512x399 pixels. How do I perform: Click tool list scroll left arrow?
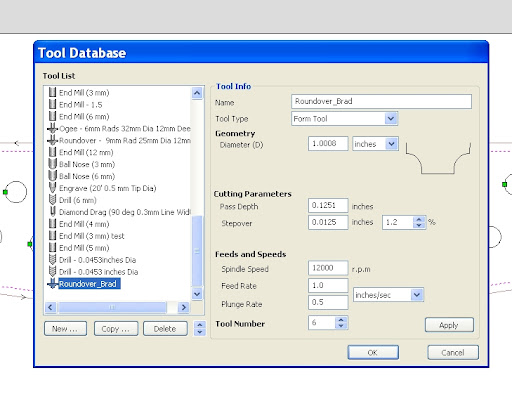[x=51, y=307]
